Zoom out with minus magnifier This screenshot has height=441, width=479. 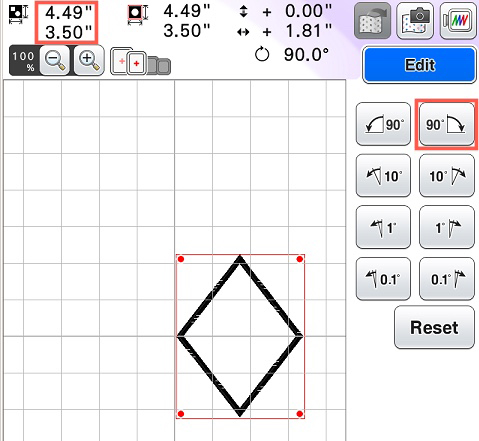55,60
